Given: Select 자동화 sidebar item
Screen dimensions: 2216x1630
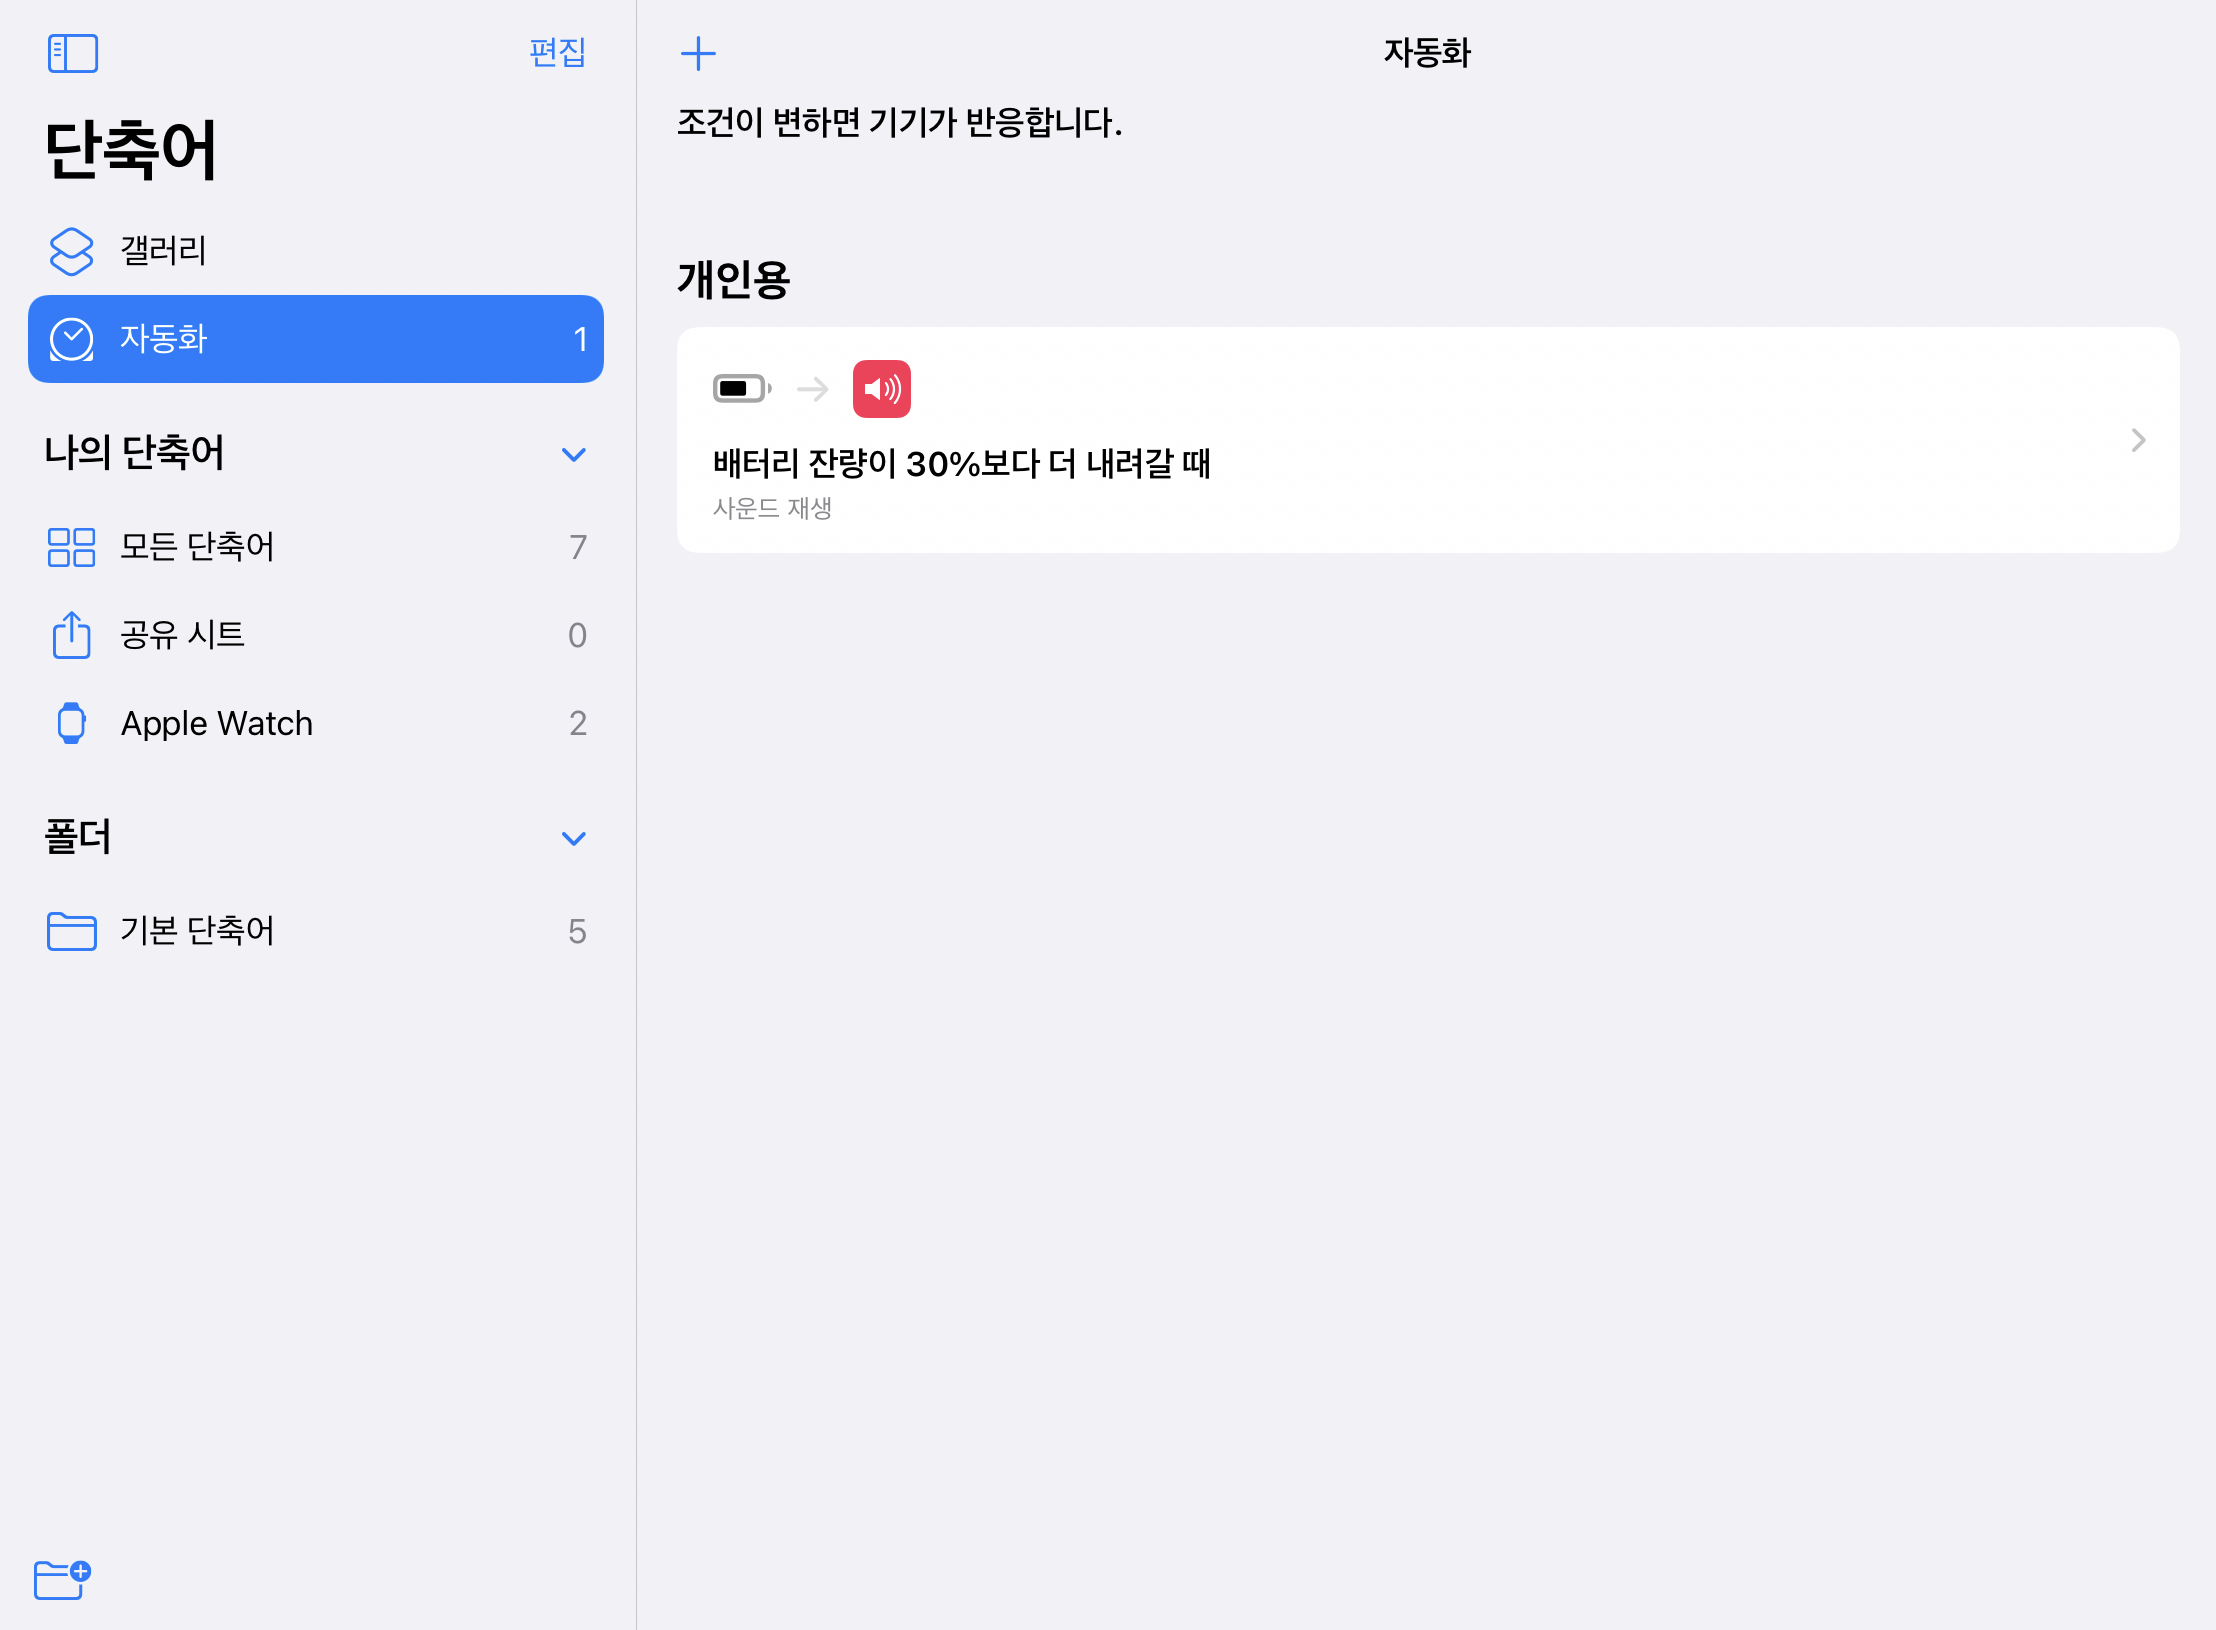Looking at the screenshot, I should tap(316, 339).
